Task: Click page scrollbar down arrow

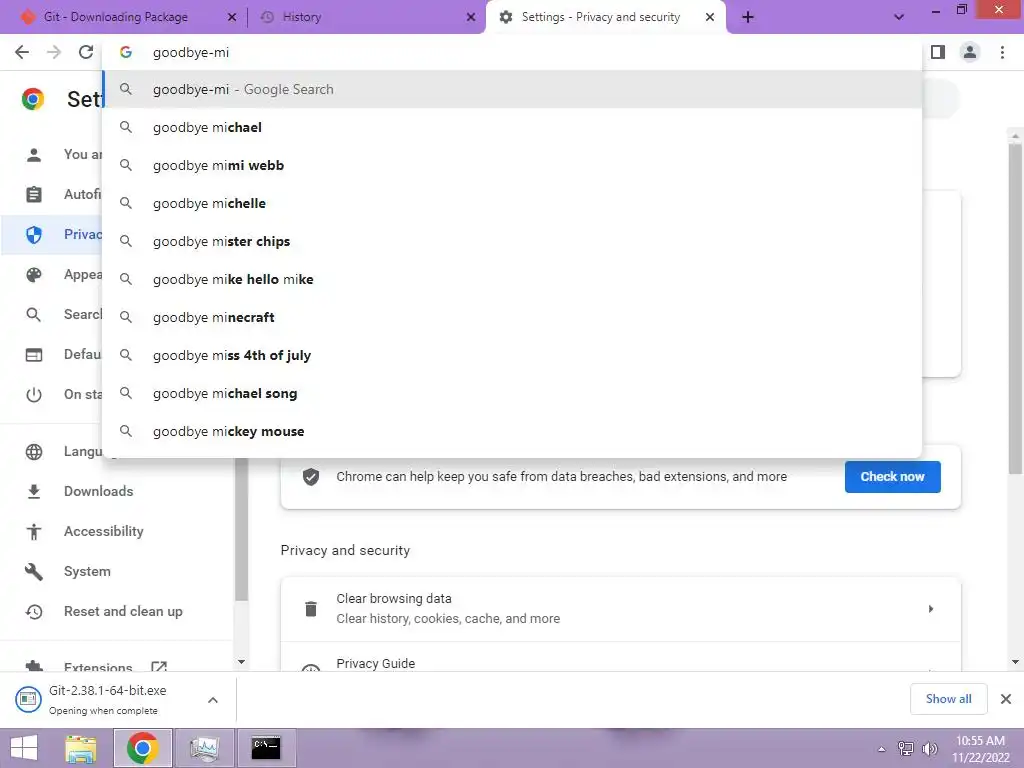Action: click(x=1015, y=662)
